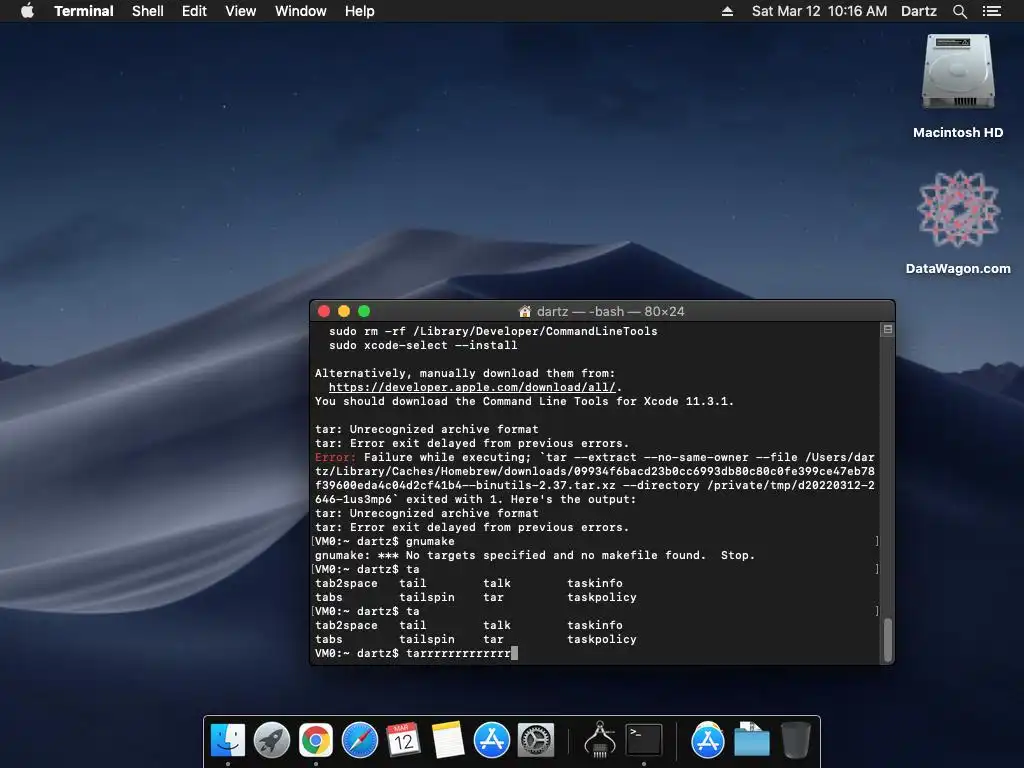1024x768 pixels.
Task: Click 'Alternatively, manually download them from:' line
Action: click(x=465, y=374)
